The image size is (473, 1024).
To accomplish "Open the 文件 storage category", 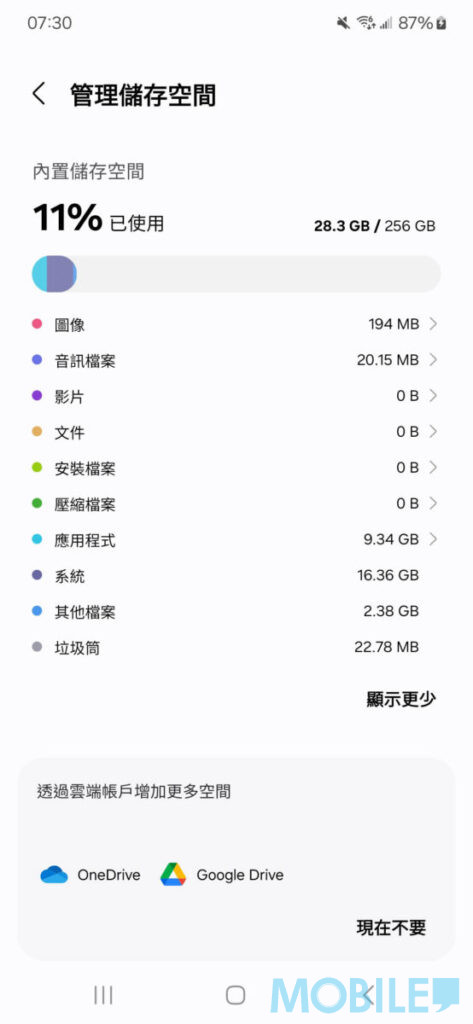I will click(x=236, y=432).
